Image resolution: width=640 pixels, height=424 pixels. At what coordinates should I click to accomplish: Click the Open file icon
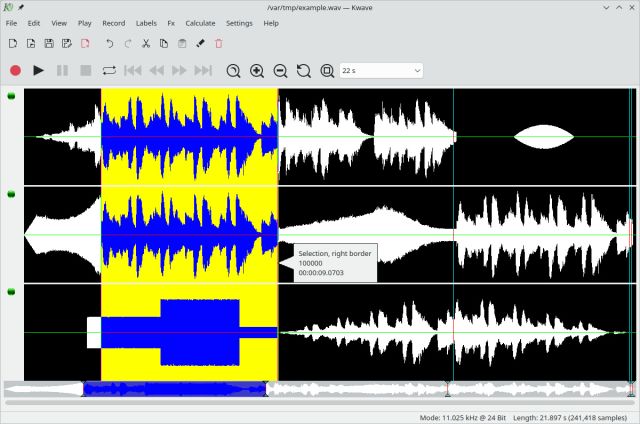[x=31, y=43]
